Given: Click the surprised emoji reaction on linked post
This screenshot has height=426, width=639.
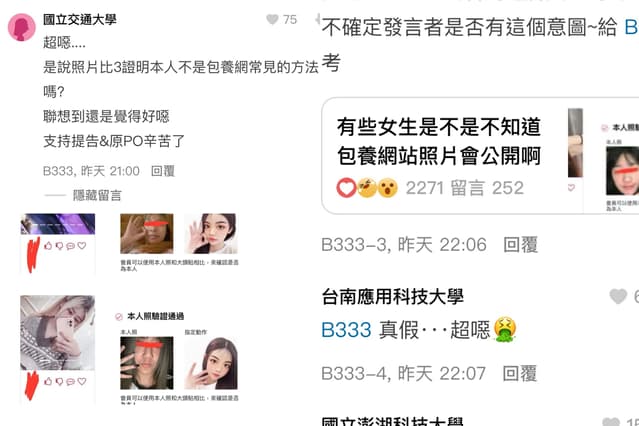Looking at the screenshot, I should [387, 188].
